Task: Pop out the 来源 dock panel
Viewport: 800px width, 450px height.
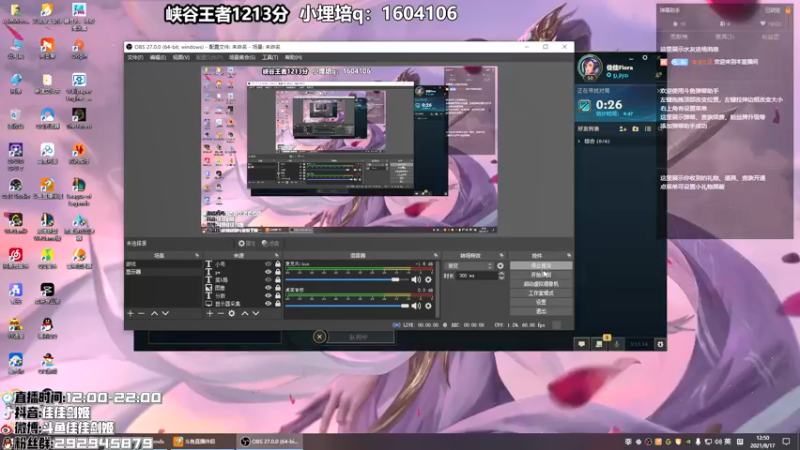Action: click(277, 255)
